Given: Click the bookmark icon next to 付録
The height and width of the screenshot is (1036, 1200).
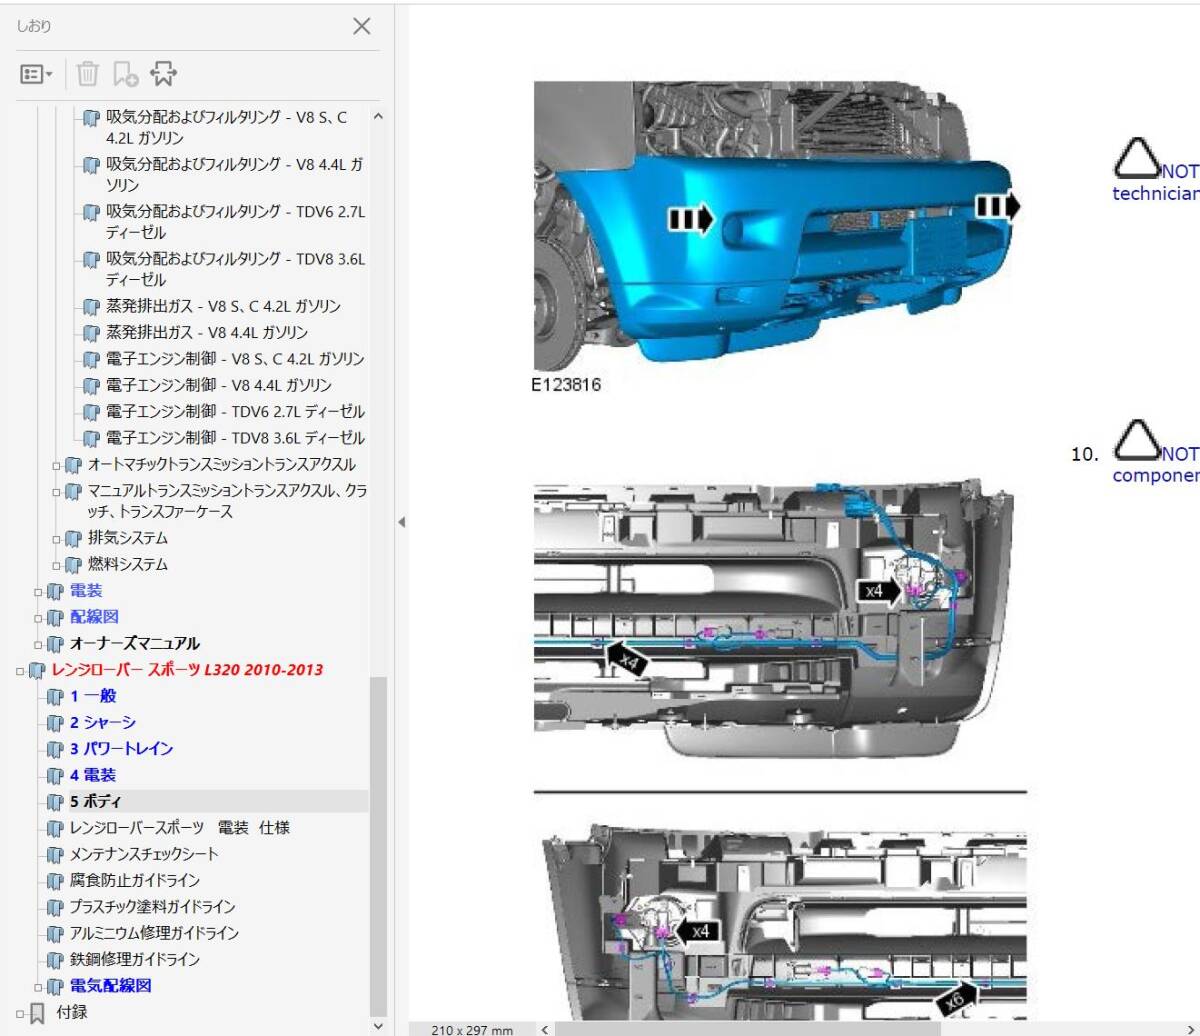Looking at the screenshot, I should point(37,1013).
